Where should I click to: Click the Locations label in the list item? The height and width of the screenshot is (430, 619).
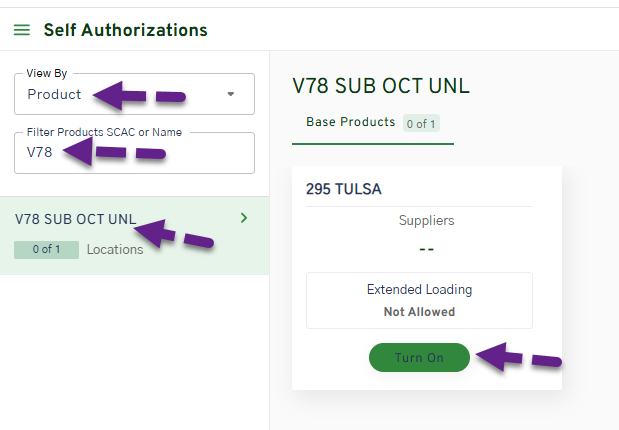coord(115,249)
